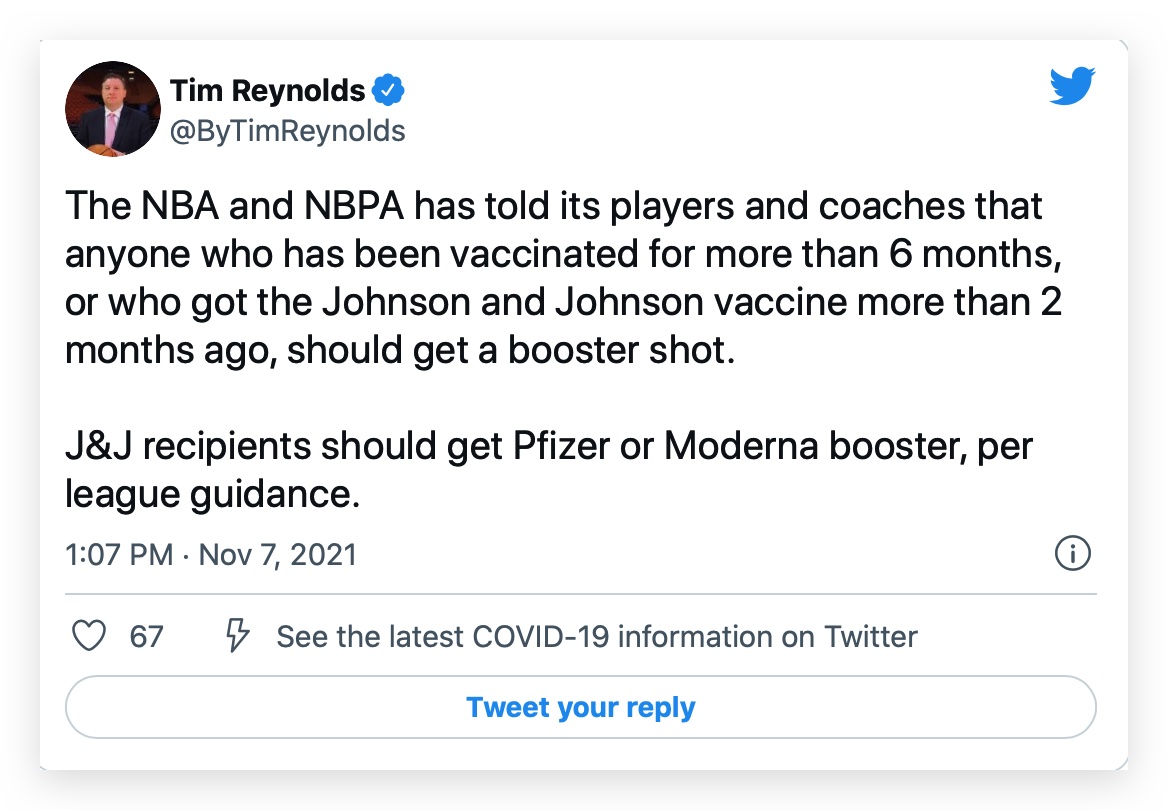Open See the latest COVID-19 information link
Viewport: 1168px width, 810px height.
click(597, 637)
